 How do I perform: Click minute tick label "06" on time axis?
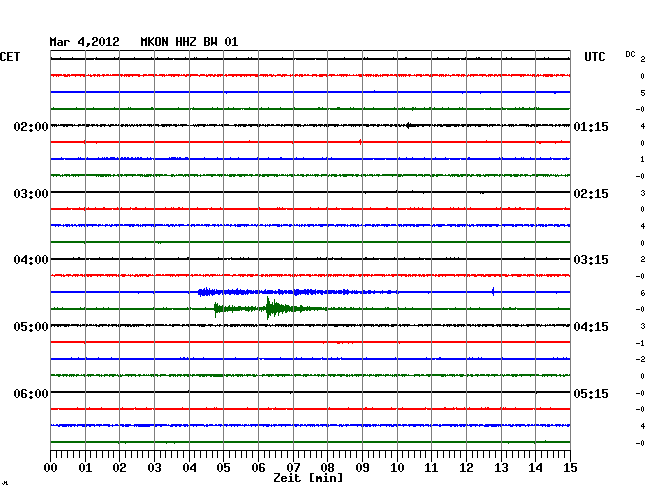coord(258,468)
